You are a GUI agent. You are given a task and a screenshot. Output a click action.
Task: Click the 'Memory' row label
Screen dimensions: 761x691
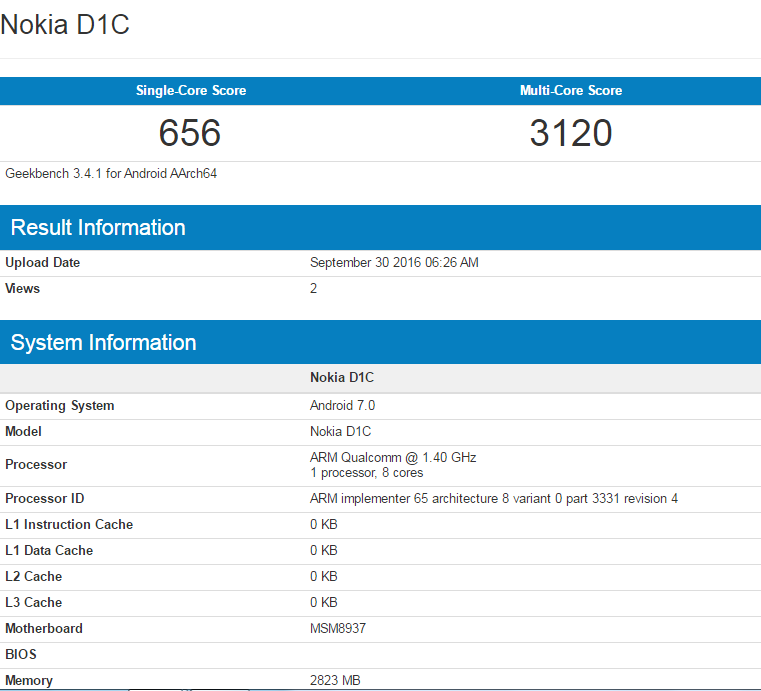[x=29, y=680]
